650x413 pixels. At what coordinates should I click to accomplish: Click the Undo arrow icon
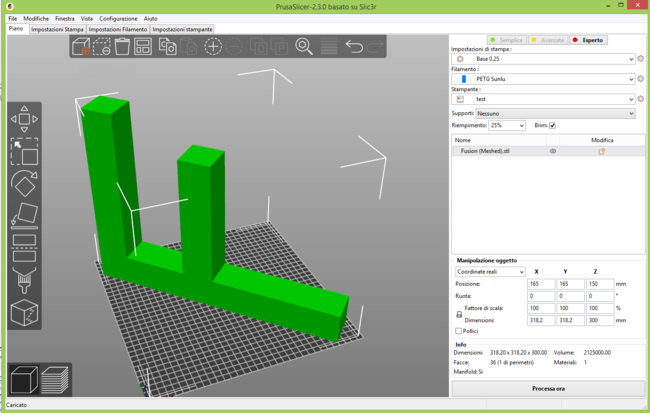[x=354, y=47]
